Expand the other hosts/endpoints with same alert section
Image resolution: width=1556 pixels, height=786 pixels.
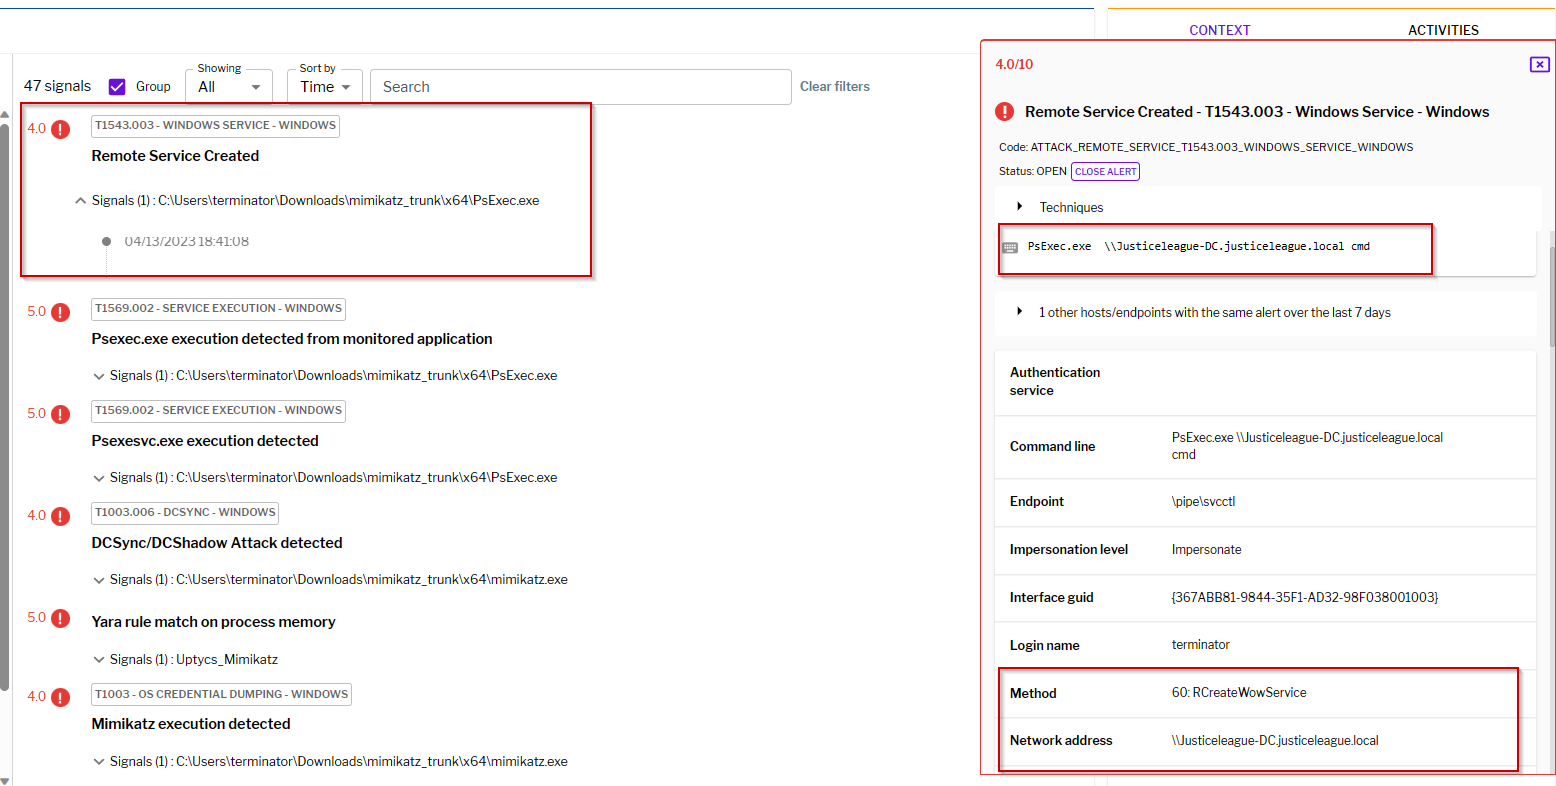point(1019,312)
